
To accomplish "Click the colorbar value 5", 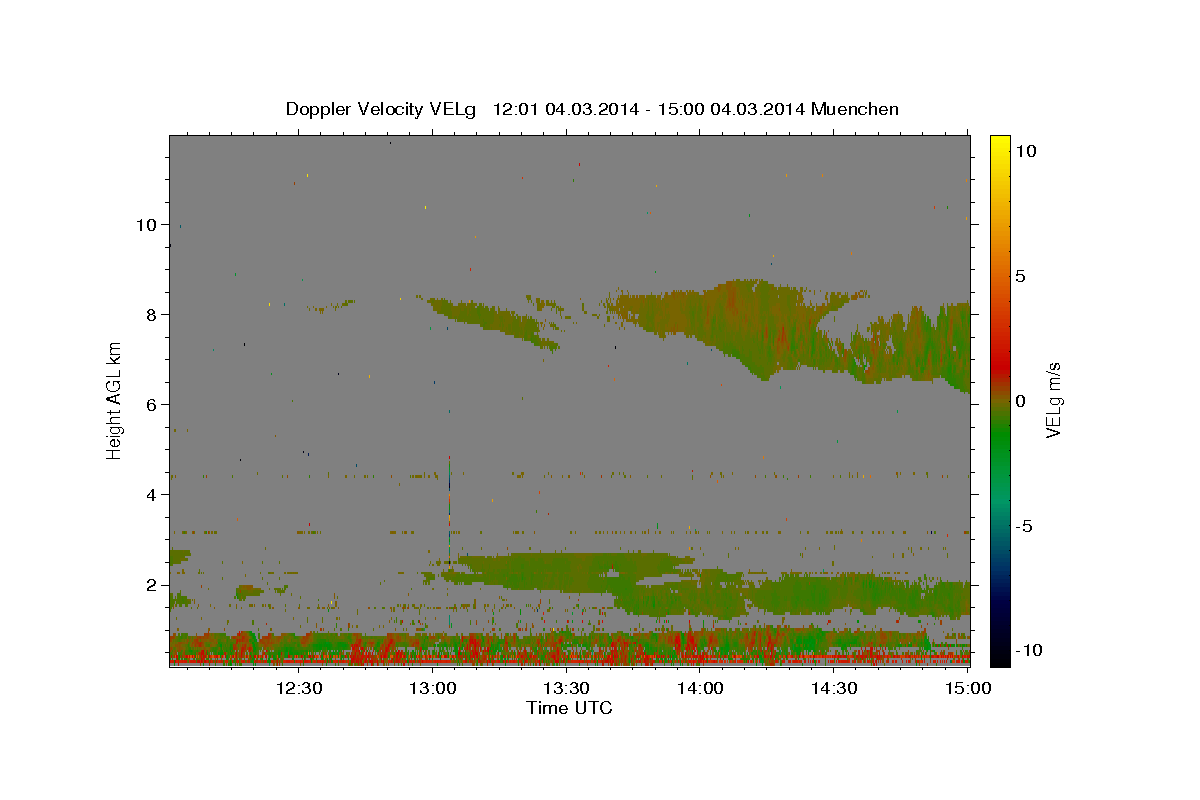I will (x=1020, y=276).
